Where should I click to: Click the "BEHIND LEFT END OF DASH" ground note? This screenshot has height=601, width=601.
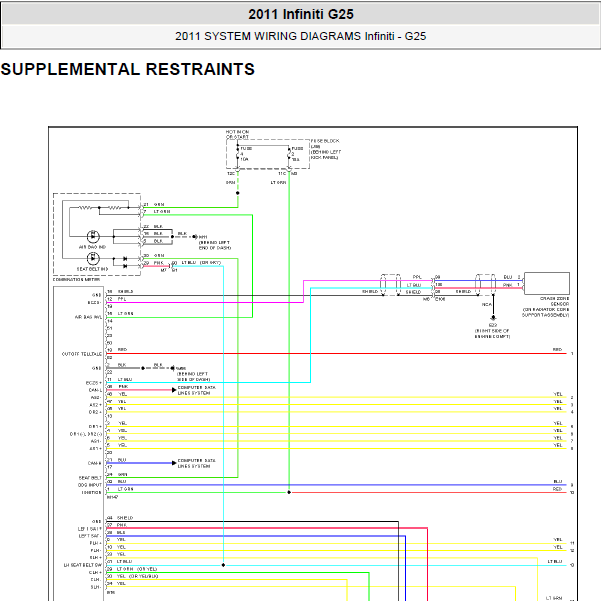215,245
